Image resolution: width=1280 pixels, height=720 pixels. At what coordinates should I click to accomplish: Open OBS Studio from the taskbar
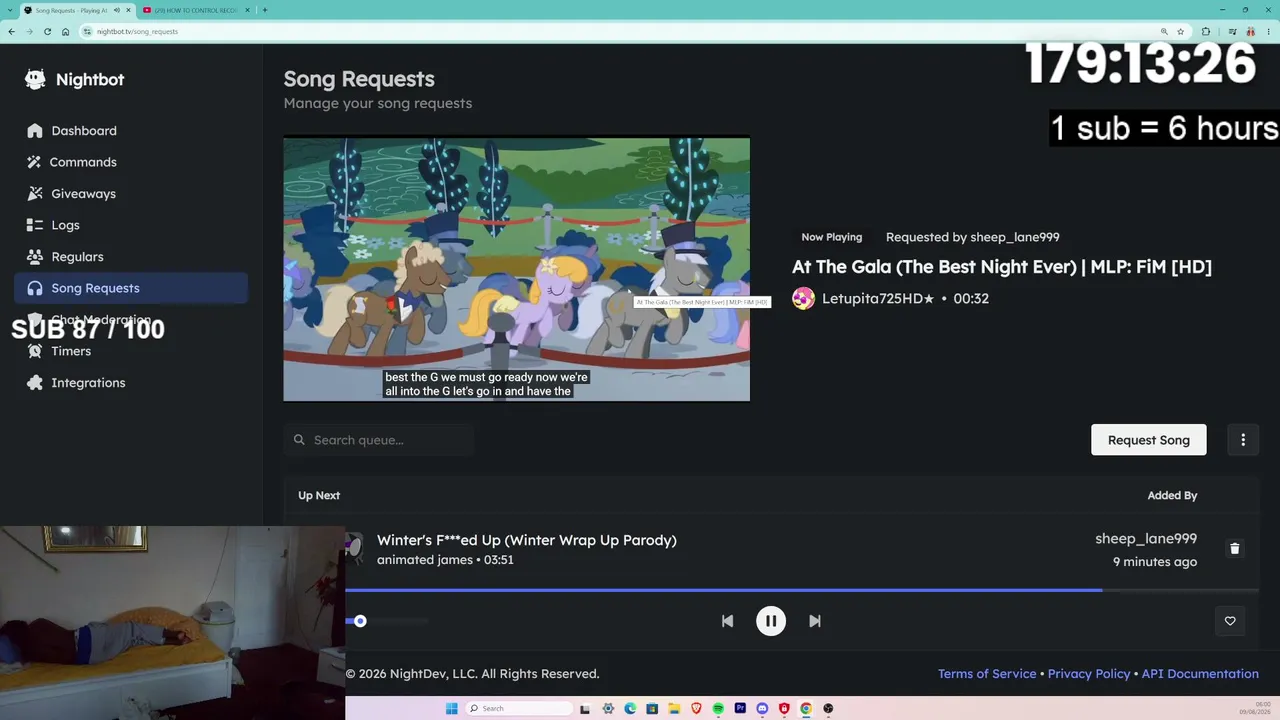coord(828,709)
